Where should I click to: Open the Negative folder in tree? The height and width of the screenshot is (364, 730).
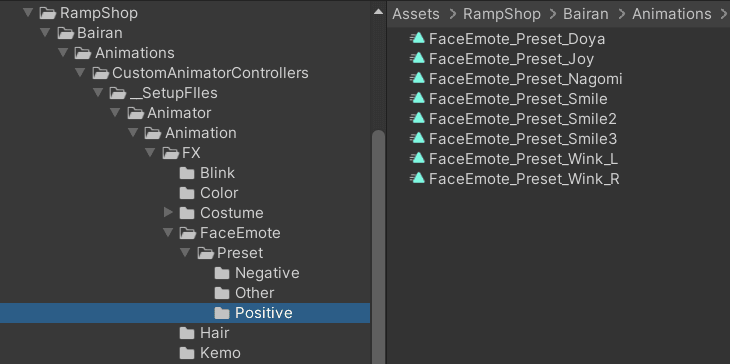257,273
